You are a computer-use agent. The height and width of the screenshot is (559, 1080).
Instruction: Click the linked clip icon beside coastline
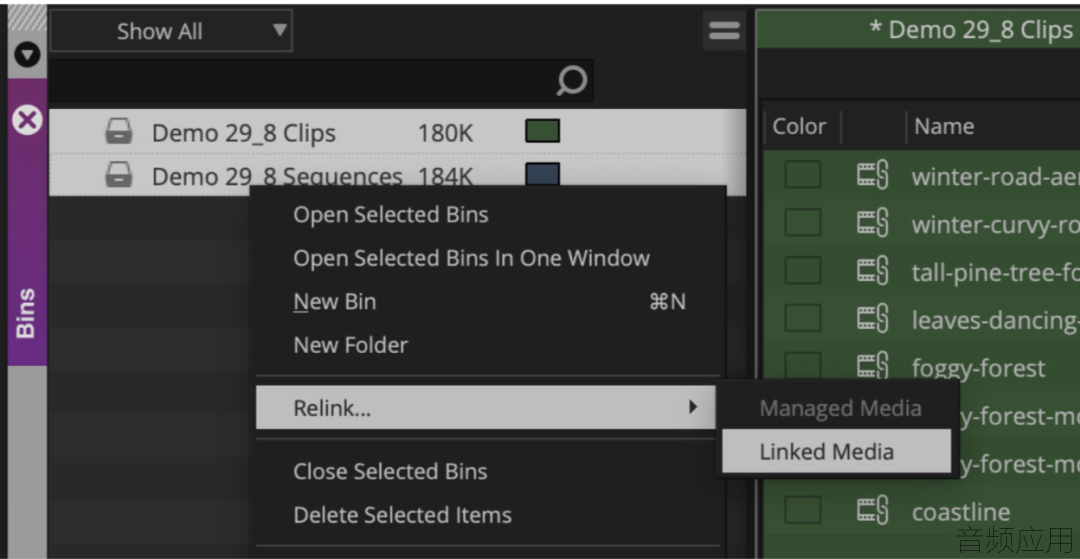(873, 511)
